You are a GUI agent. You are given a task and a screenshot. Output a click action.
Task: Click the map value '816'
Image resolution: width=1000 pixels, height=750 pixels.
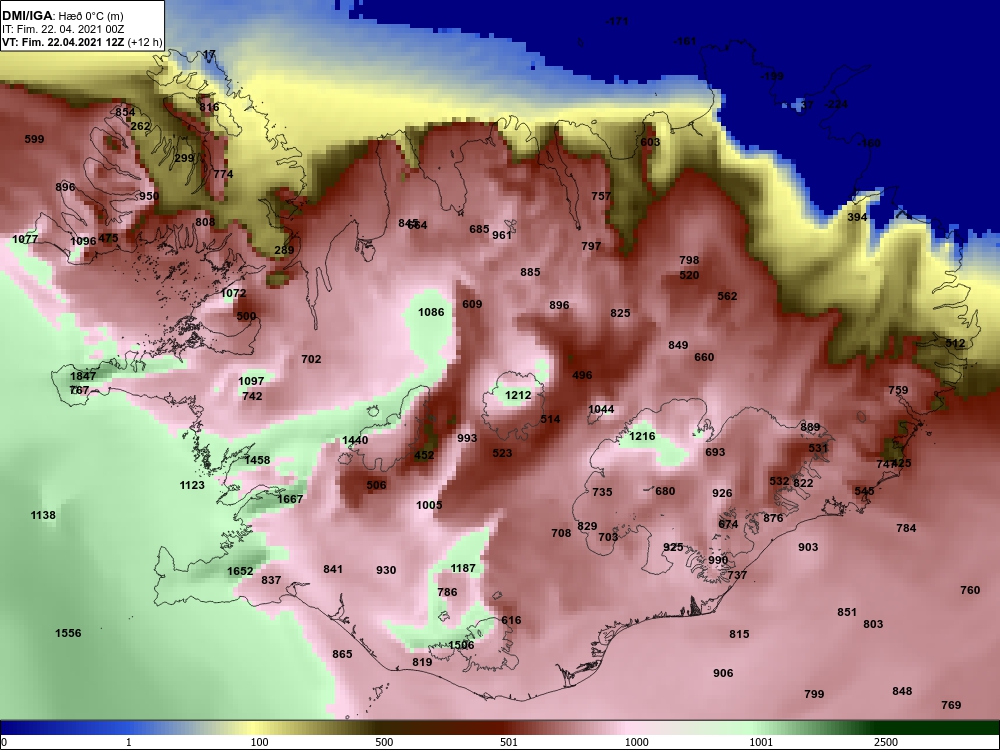point(209,107)
